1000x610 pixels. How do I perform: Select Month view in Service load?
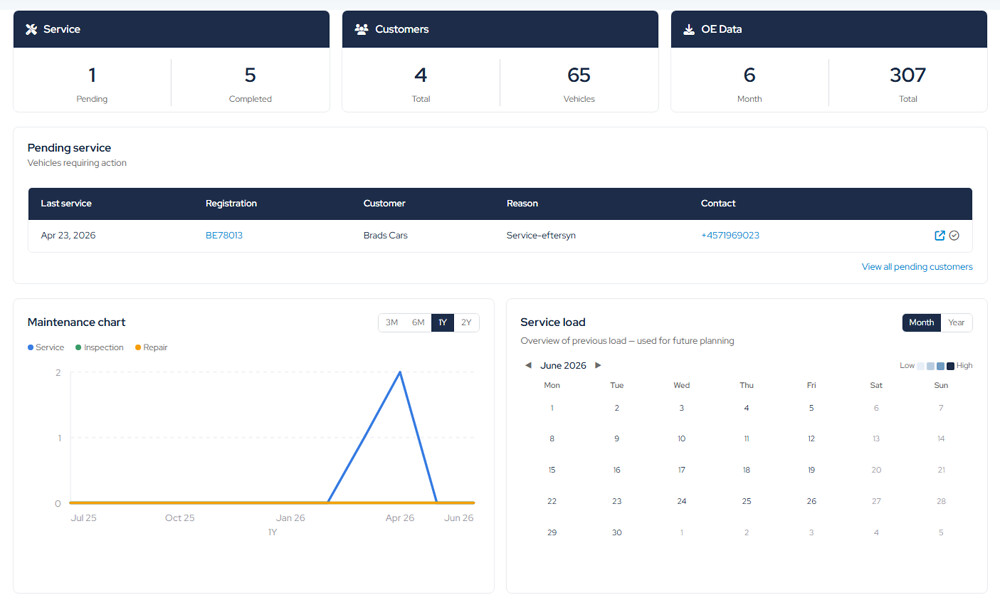click(922, 322)
